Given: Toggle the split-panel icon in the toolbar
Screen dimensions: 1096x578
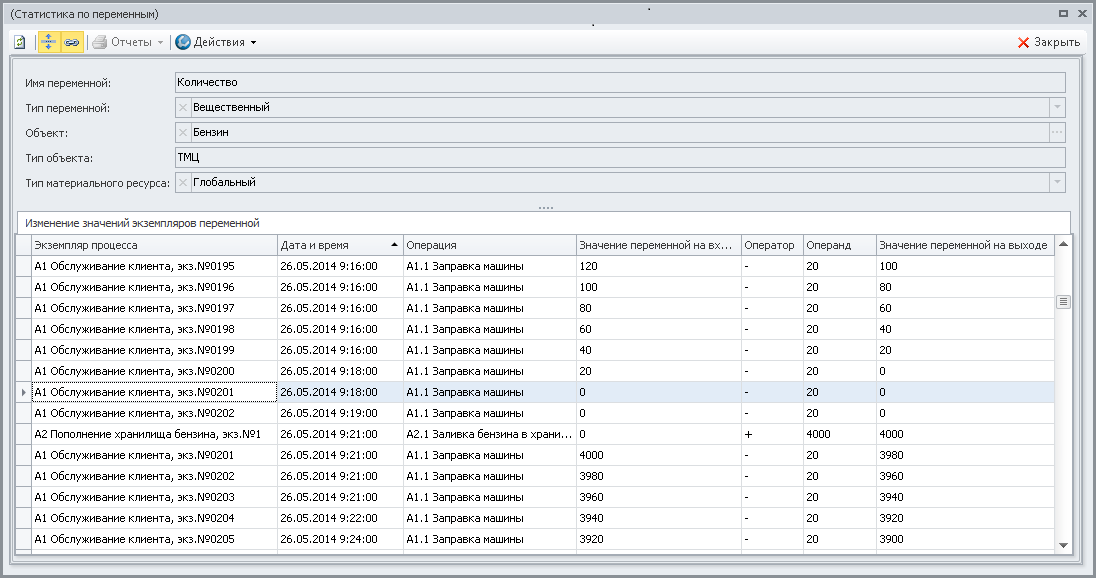Looking at the screenshot, I should click(48, 42).
